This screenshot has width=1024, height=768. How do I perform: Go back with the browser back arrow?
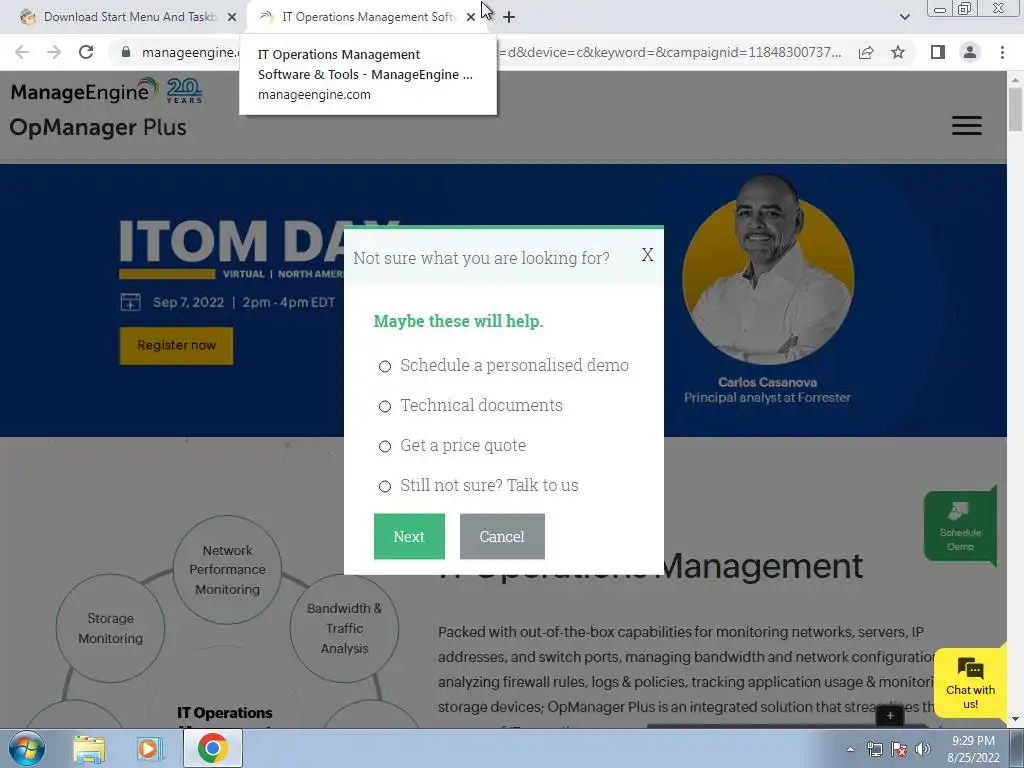(22, 52)
